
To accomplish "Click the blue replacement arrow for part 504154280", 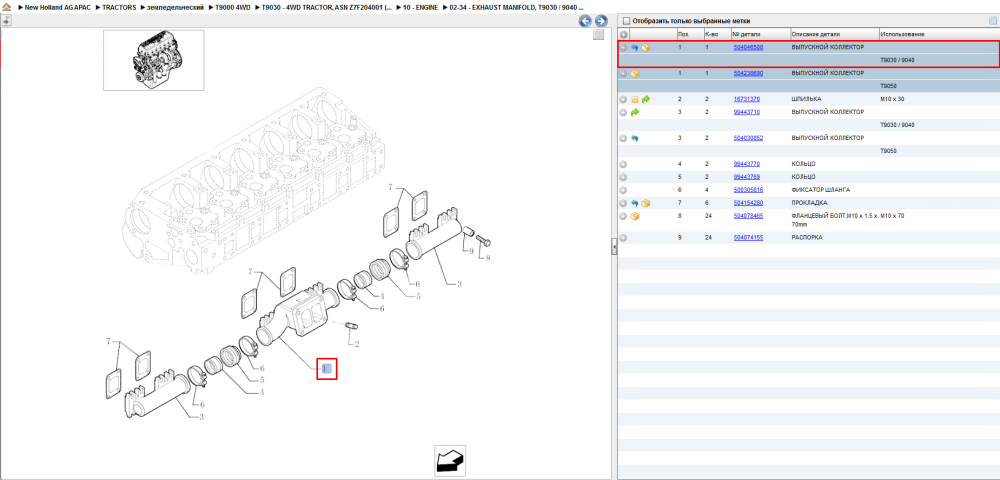I will pos(635,203).
